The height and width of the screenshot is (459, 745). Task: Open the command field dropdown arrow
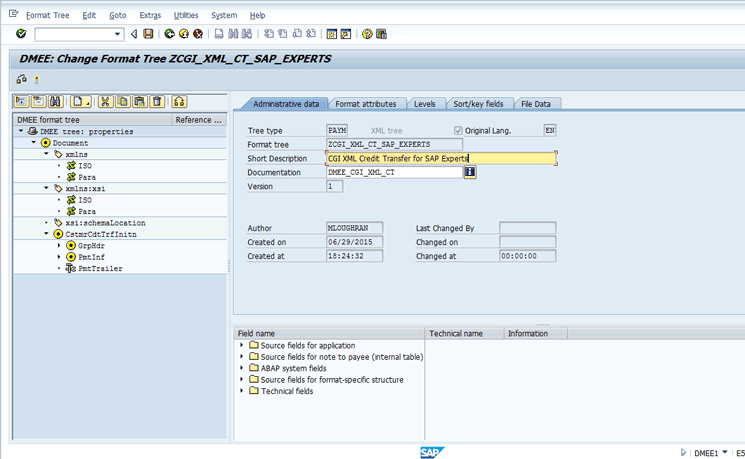coord(118,34)
